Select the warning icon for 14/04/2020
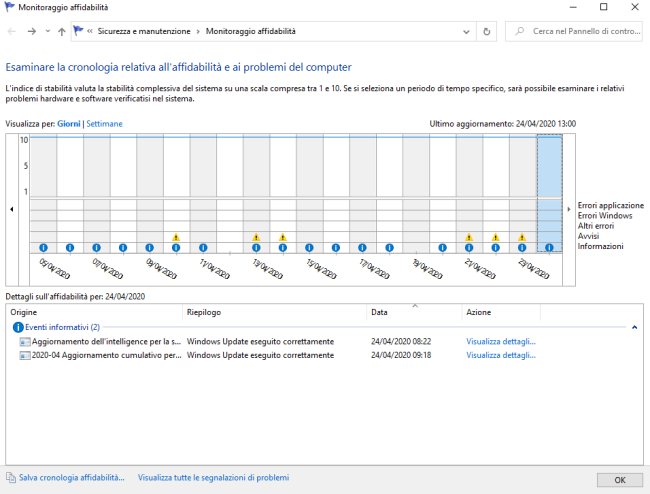The height and width of the screenshot is (494, 650). pos(283,237)
